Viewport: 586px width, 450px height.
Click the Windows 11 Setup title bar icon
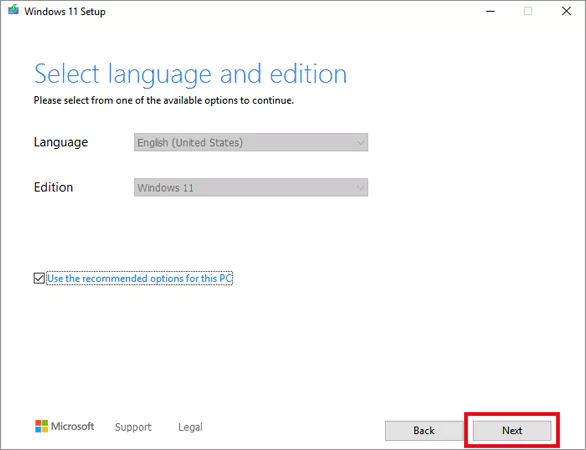click(13, 10)
